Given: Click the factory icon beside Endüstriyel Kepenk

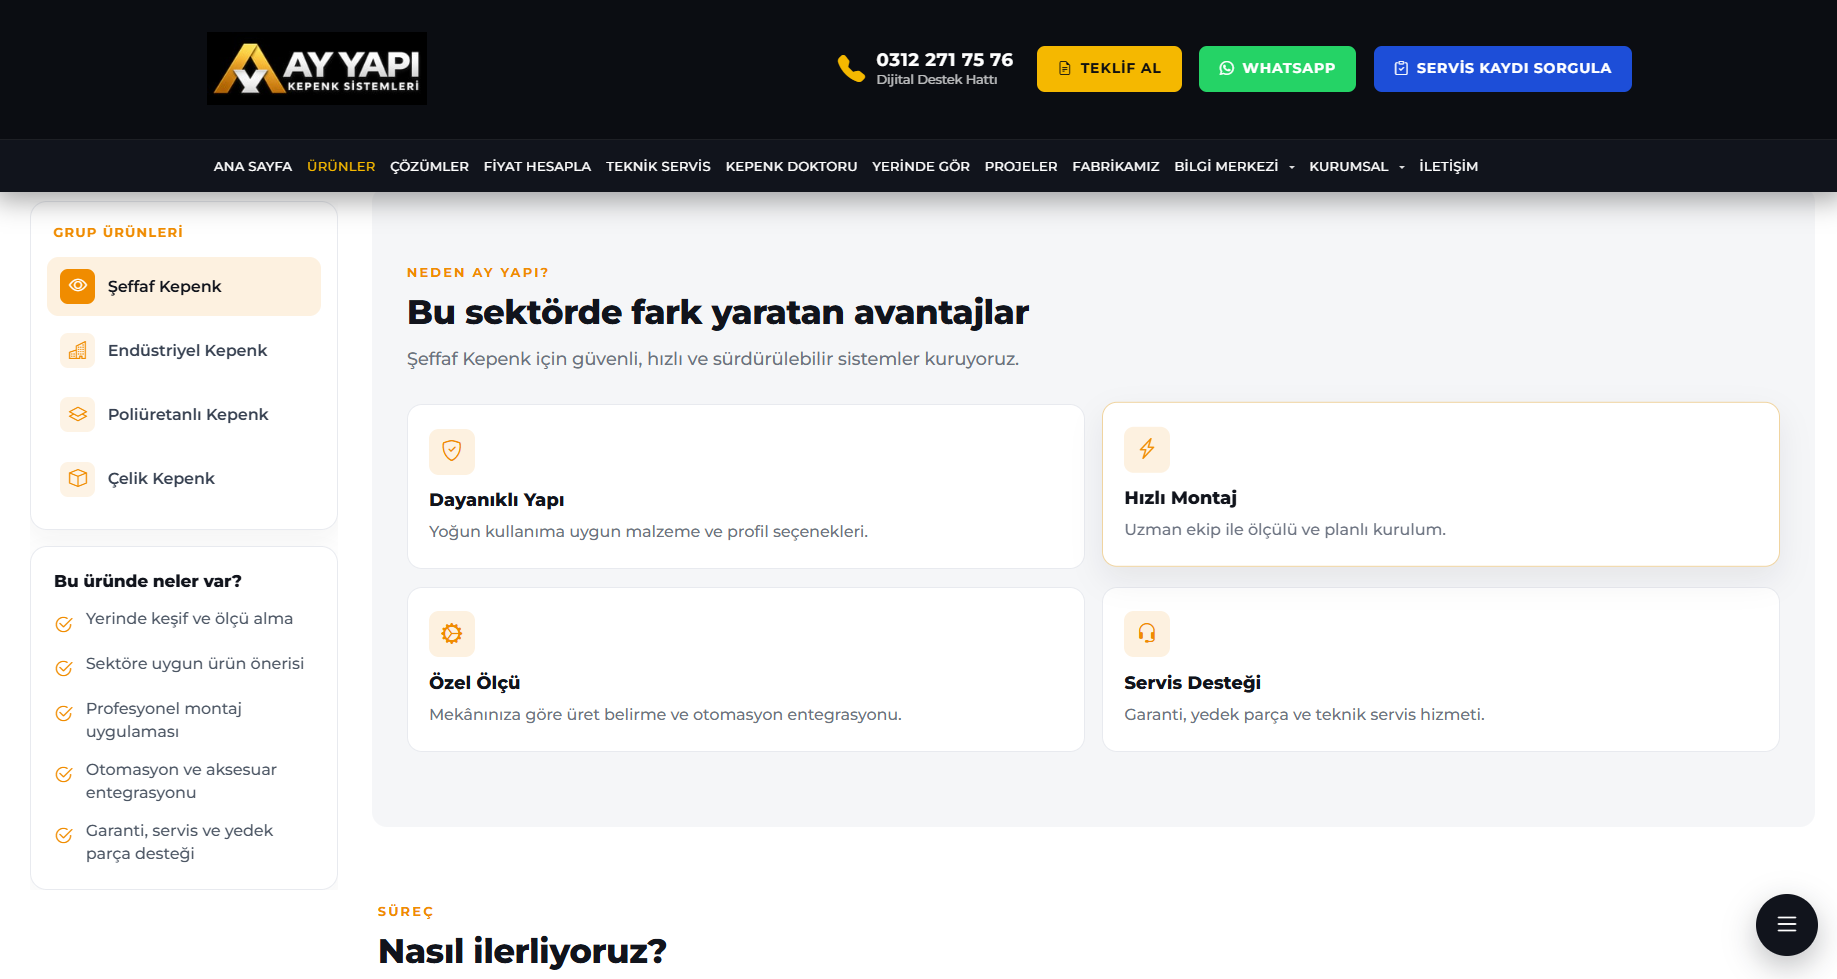Looking at the screenshot, I should pyautogui.click(x=78, y=350).
